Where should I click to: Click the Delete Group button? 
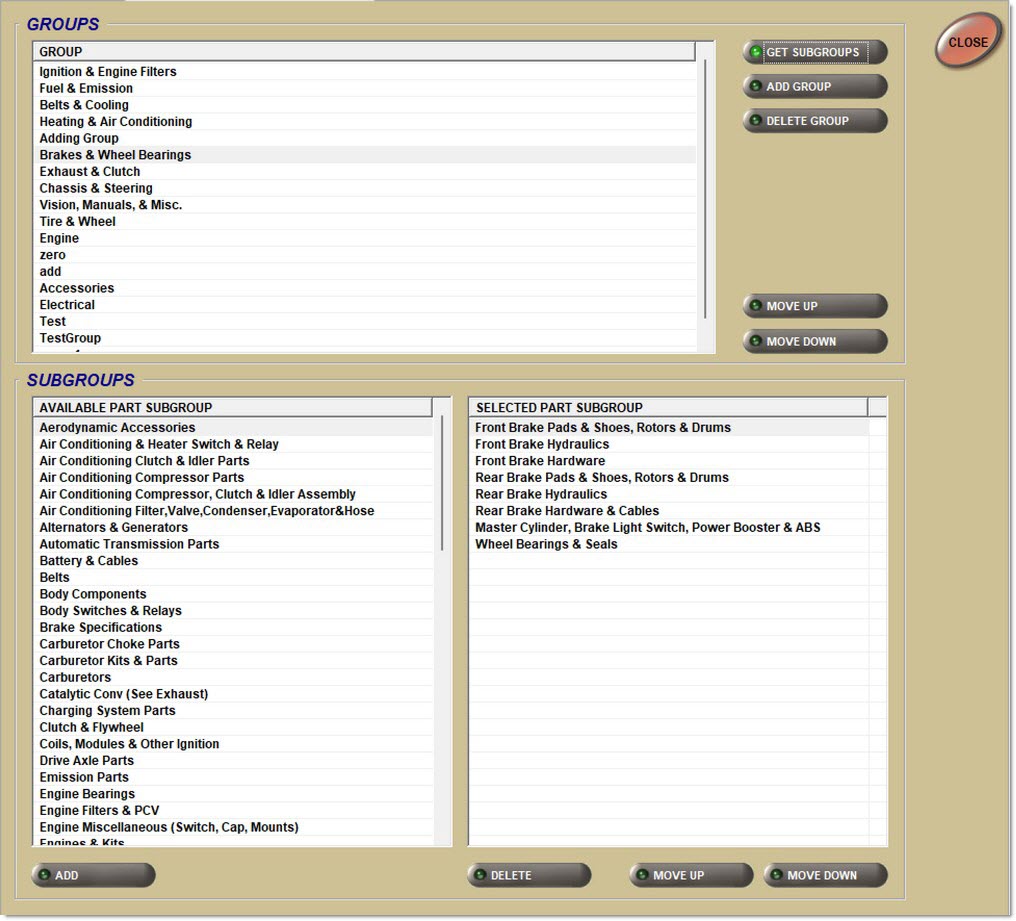pyautogui.click(x=815, y=121)
